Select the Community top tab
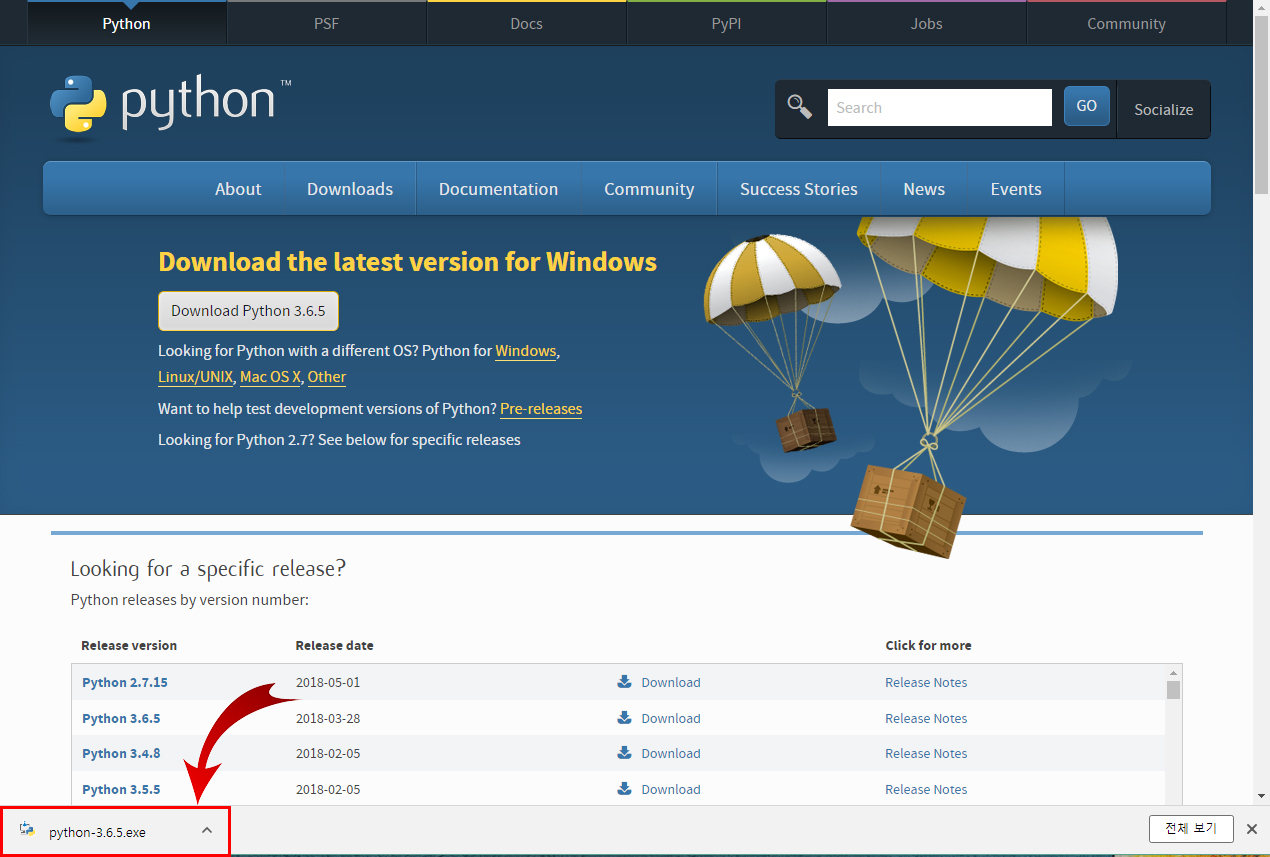This screenshot has height=857, width=1270. 1127,23
